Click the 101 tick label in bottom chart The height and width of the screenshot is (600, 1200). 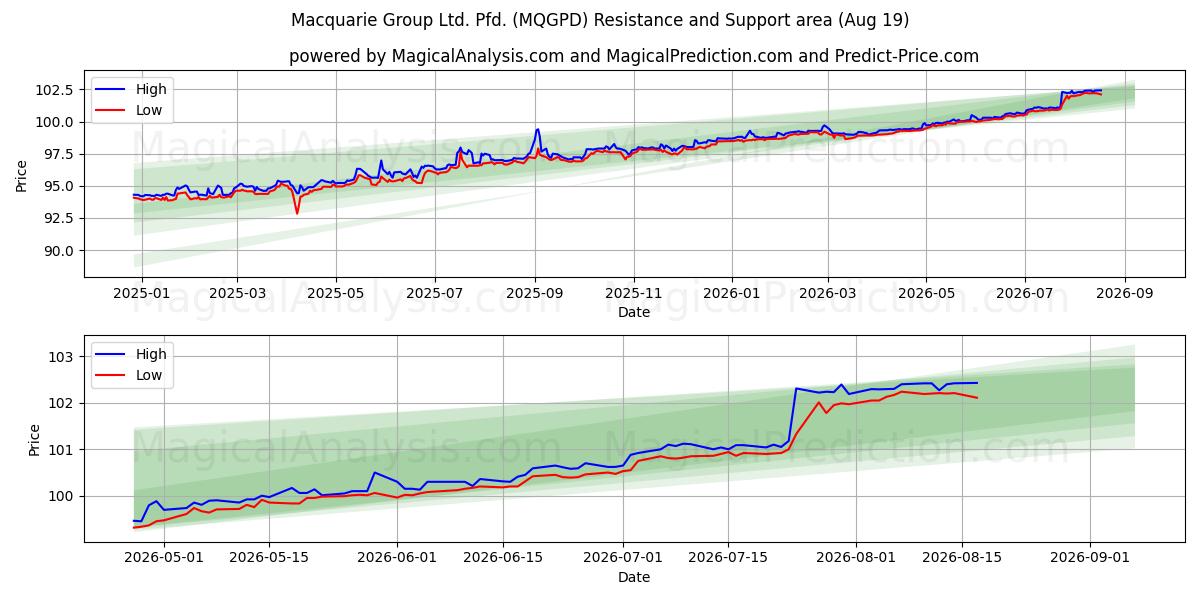[x=61, y=450]
